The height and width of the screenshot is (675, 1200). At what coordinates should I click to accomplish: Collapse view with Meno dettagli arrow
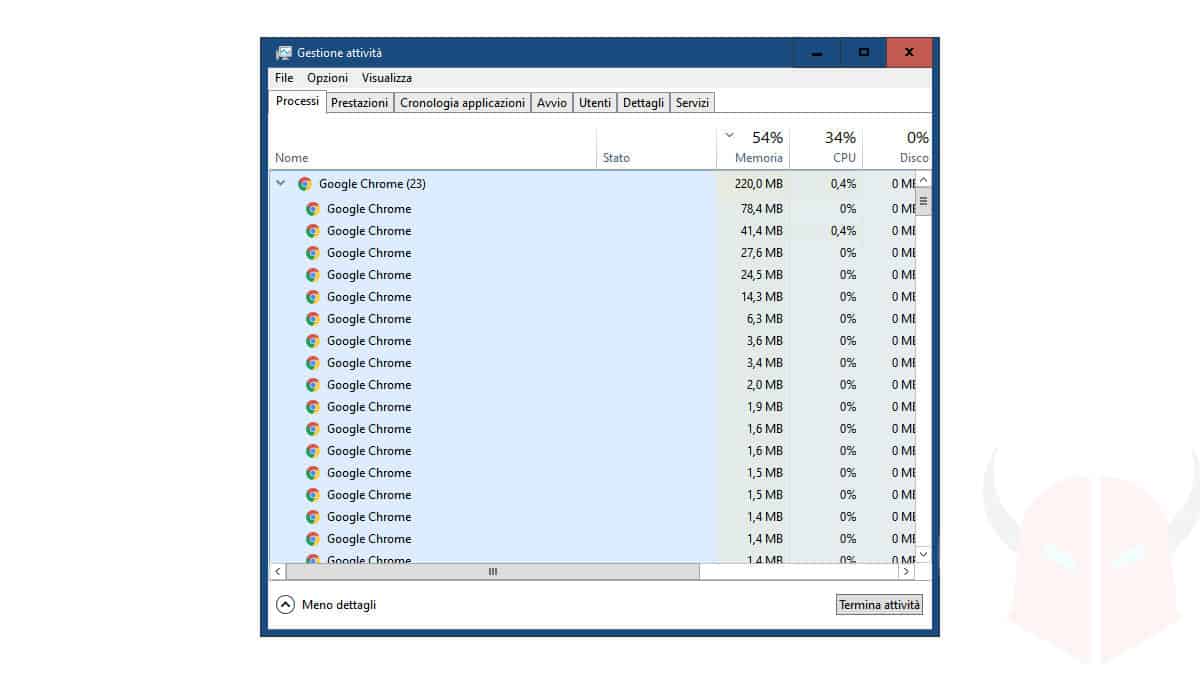[x=285, y=605]
